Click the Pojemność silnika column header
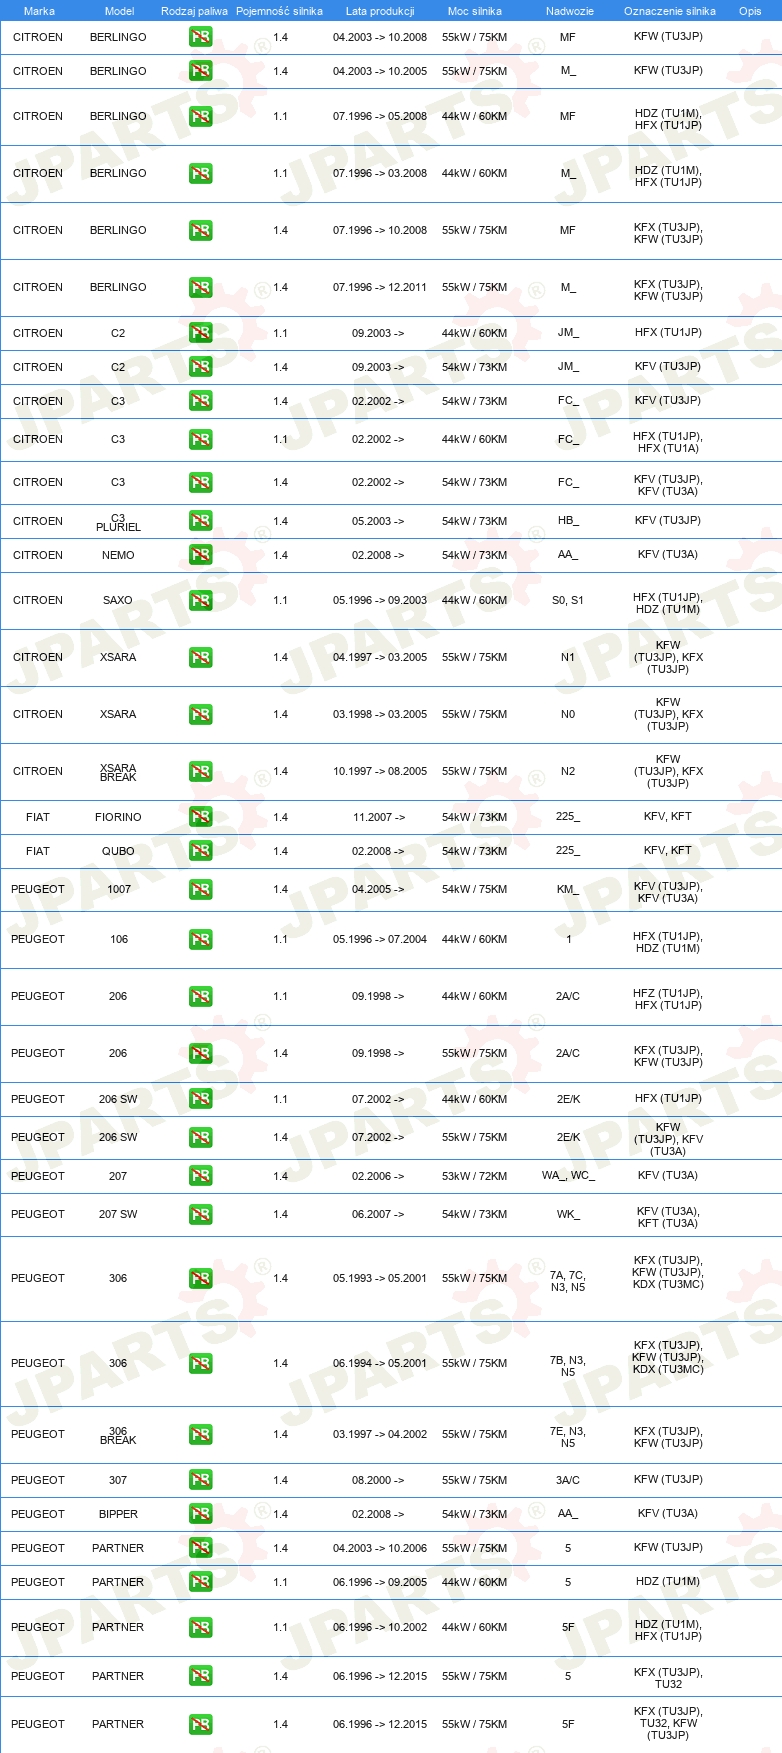Screen dimensions: 782x1753 [279, 11]
